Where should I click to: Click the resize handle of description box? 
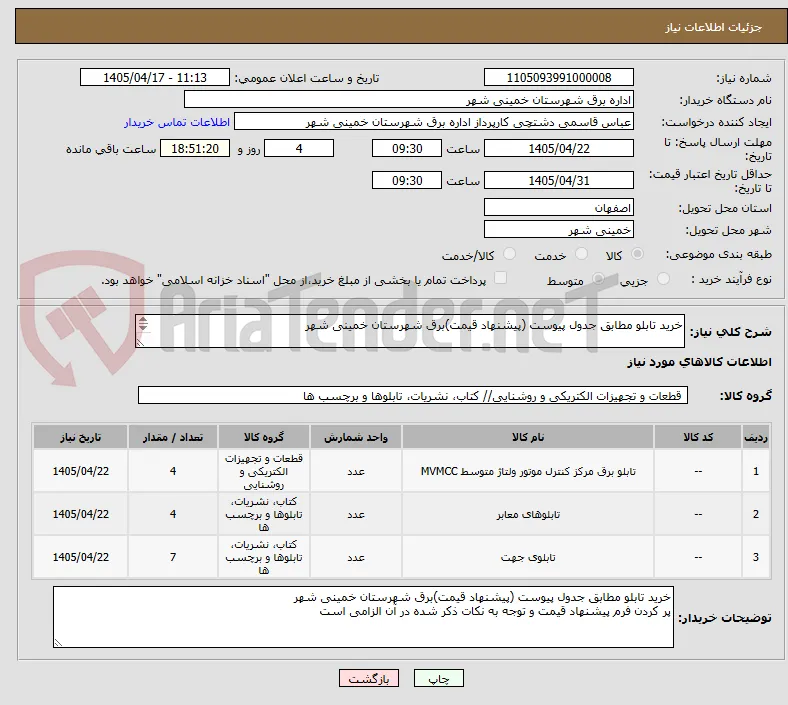point(140,343)
